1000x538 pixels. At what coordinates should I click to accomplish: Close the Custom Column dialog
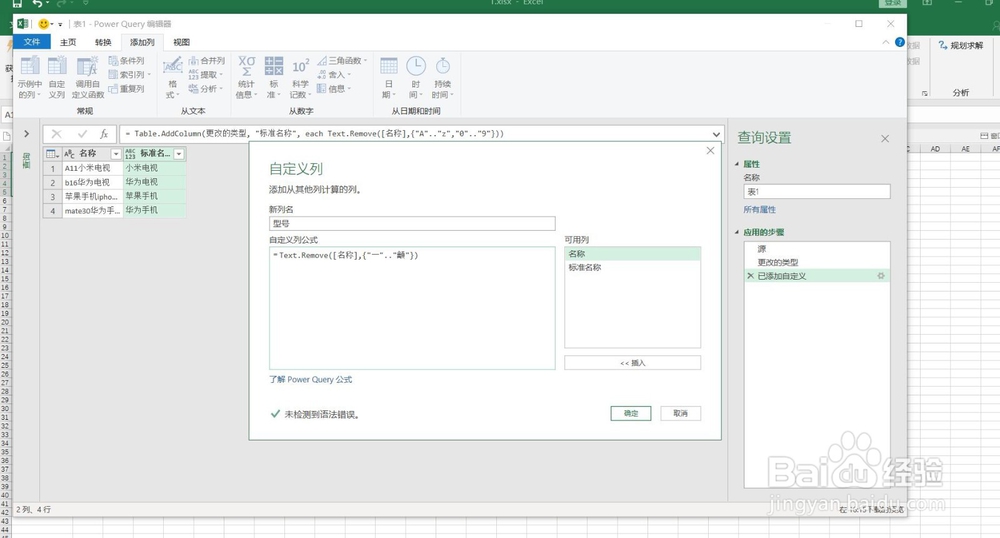[x=710, y=150]
